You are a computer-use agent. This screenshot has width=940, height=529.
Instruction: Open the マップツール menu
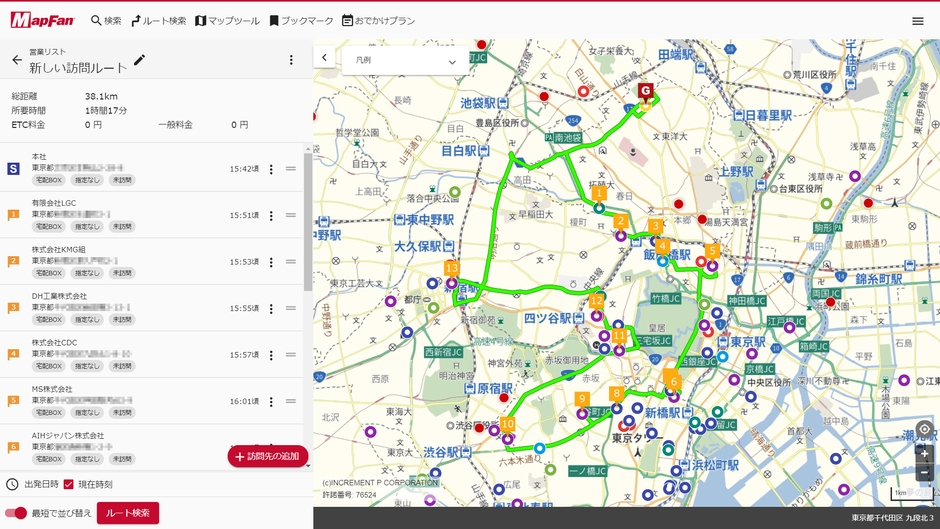click(227, 20)
